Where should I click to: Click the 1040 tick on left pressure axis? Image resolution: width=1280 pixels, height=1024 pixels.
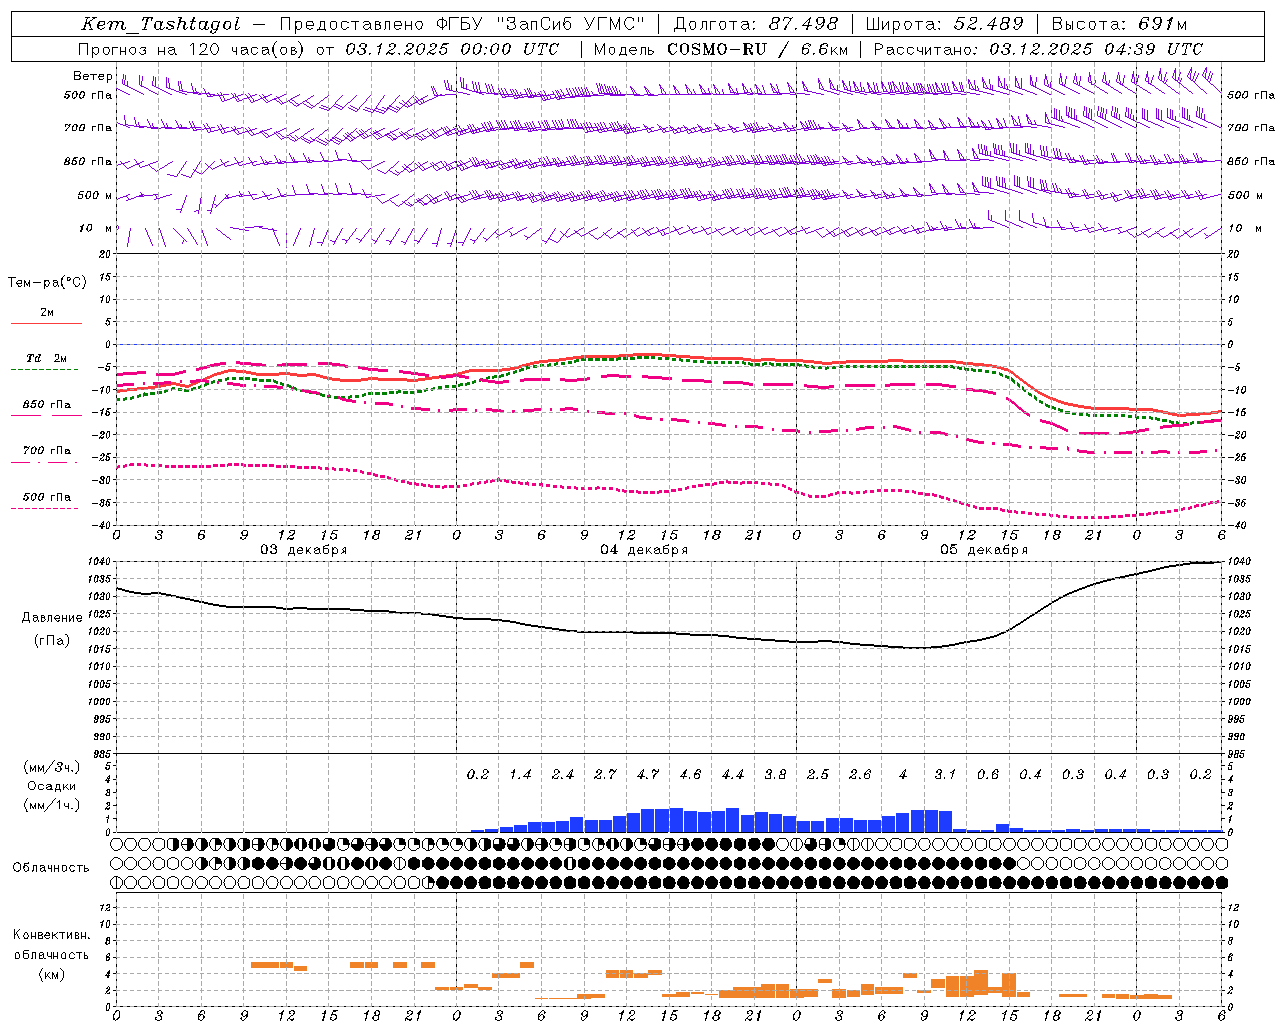tap(100, 562)
